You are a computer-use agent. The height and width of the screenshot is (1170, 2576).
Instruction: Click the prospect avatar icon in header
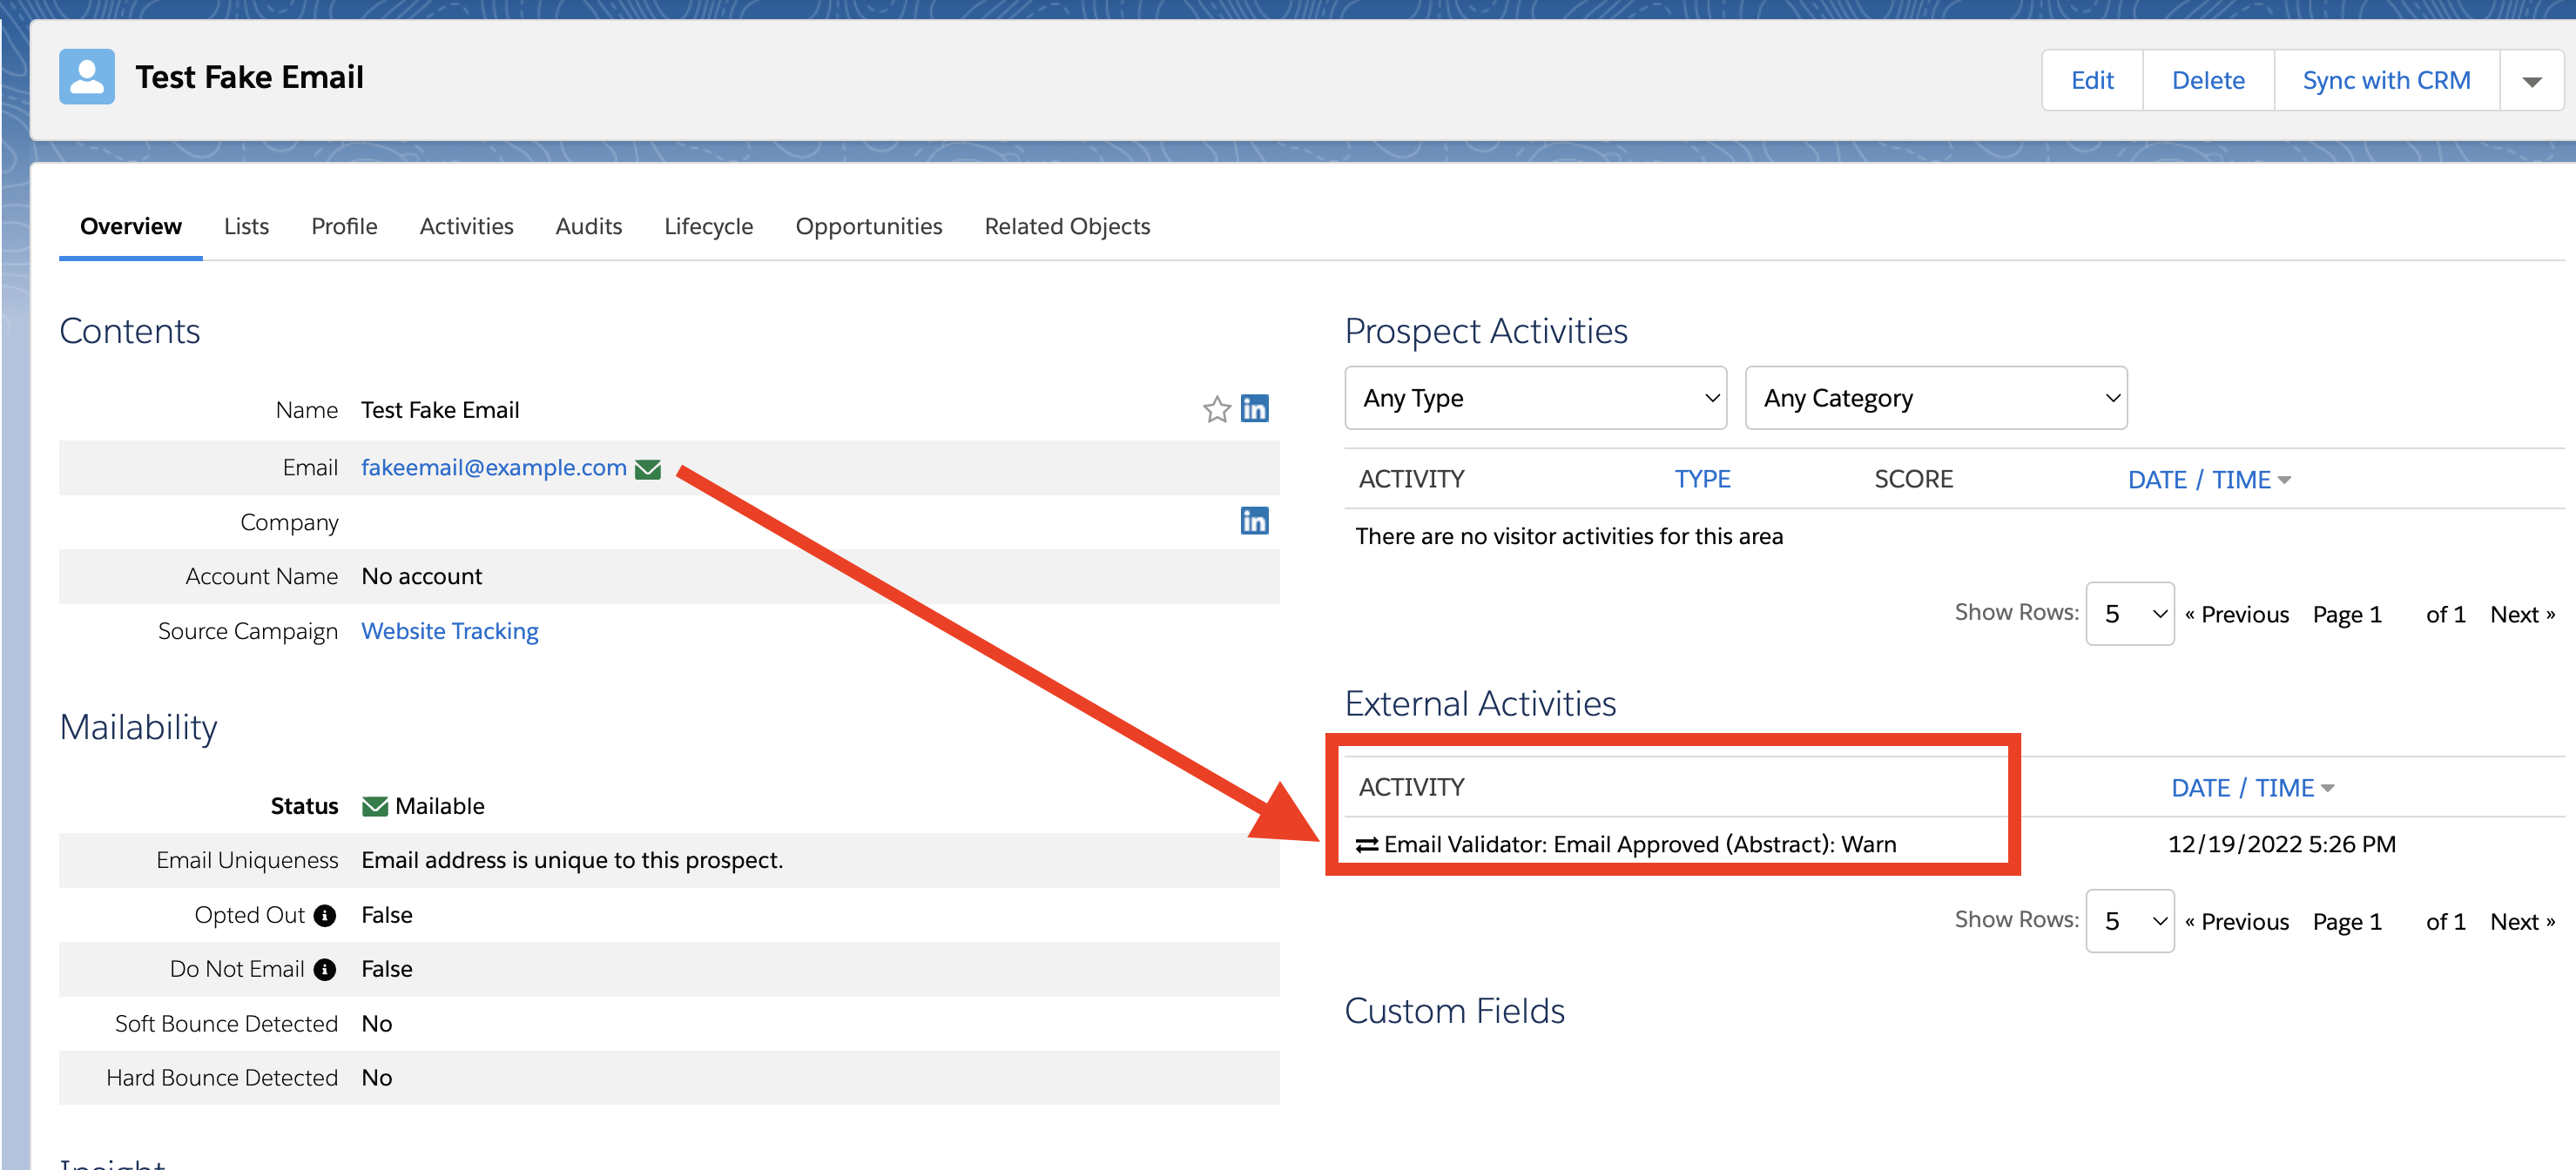(87, 77)
